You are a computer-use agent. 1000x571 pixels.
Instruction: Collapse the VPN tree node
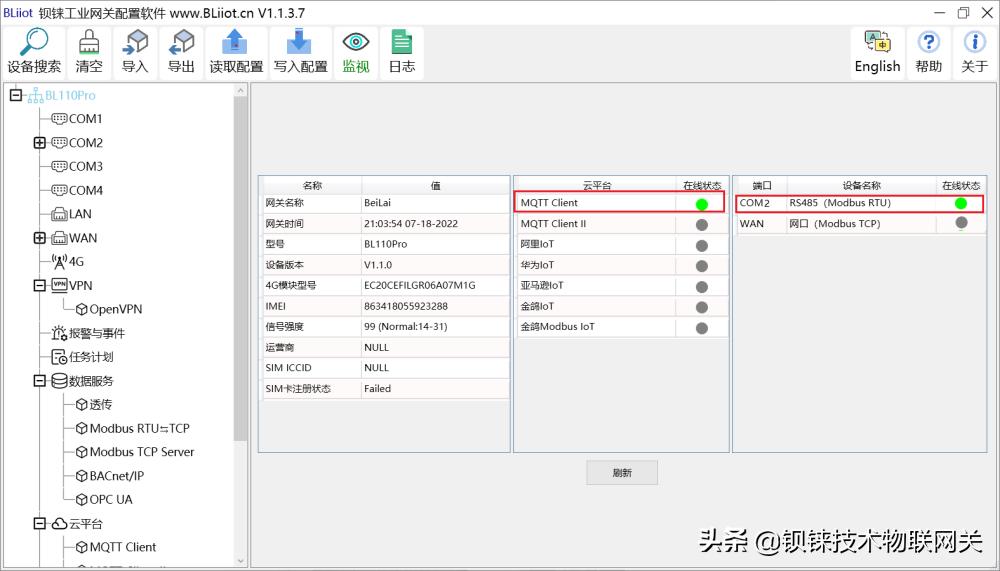(x=40, y=286)
